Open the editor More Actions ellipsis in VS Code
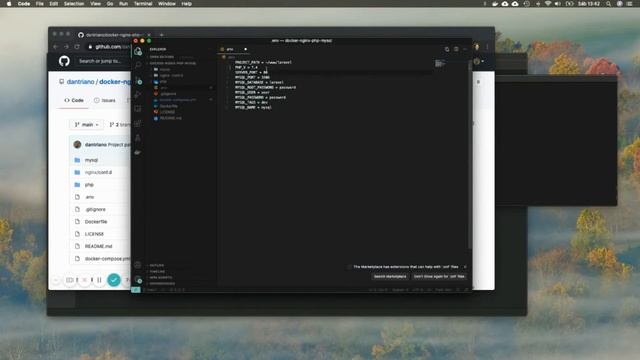 (x=465, y=49)
